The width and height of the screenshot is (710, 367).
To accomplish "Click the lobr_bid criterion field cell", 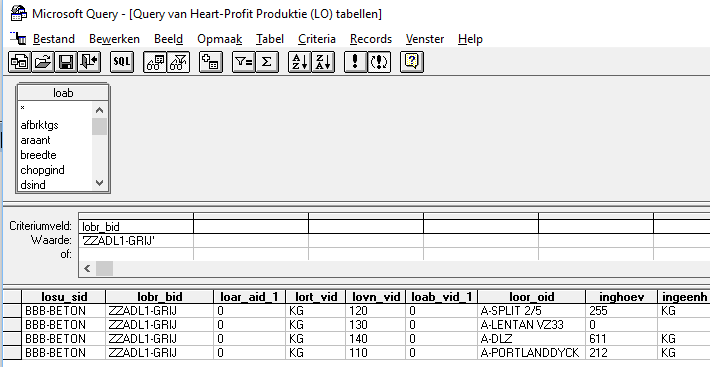I will point(136,226).
